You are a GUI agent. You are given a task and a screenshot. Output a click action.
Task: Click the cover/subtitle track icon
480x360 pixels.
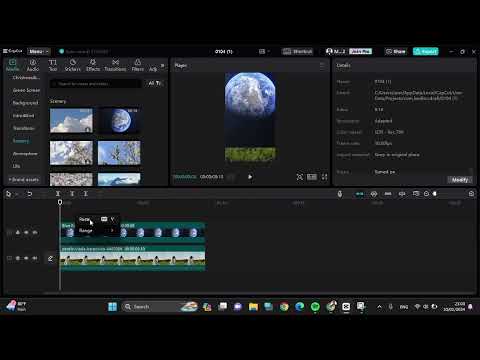[x=415, y=194]
